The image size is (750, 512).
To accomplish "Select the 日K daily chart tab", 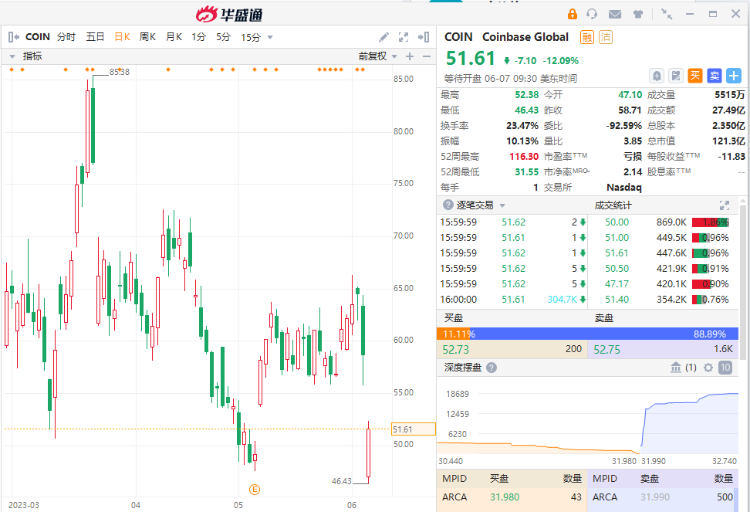I will [122, 37].
